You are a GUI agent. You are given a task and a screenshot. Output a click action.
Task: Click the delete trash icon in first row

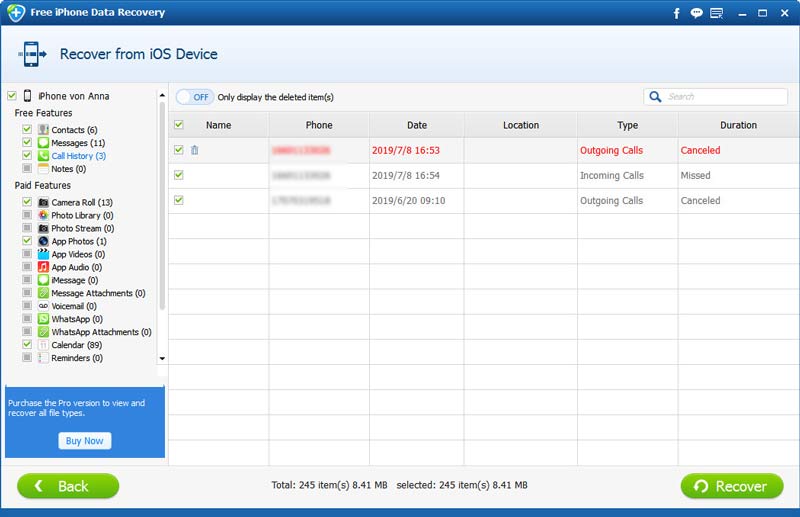click(x=194, y=150)
